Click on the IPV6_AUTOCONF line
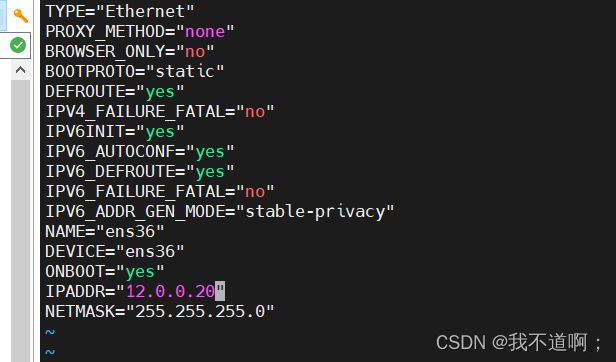The width and height of the screenshot is (616, 362). [x=140, y=152]
